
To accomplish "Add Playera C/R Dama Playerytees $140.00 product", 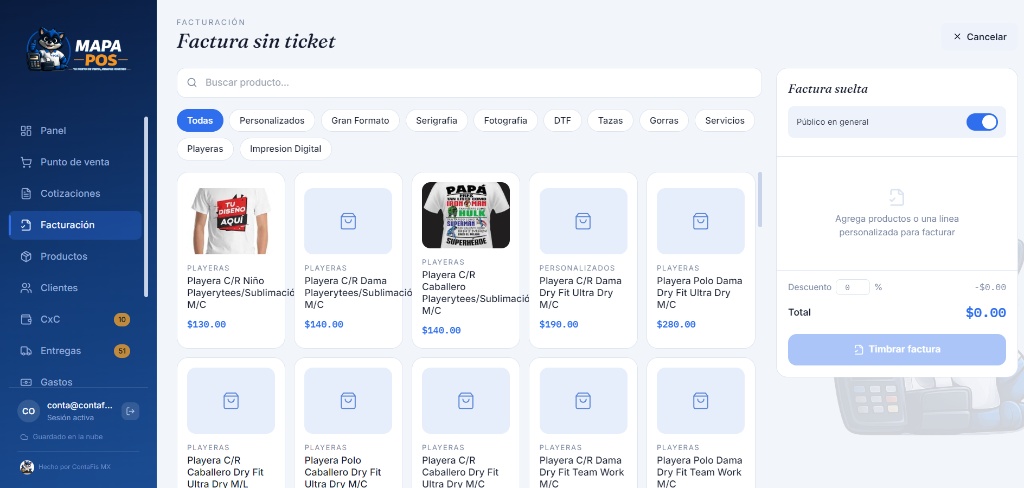I will [x=348, y=260].
